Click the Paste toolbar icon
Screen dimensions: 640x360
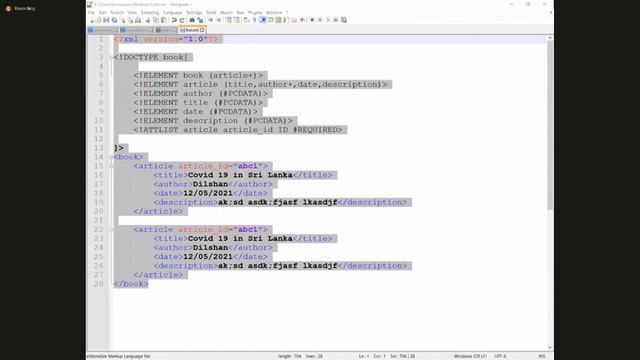164,20
